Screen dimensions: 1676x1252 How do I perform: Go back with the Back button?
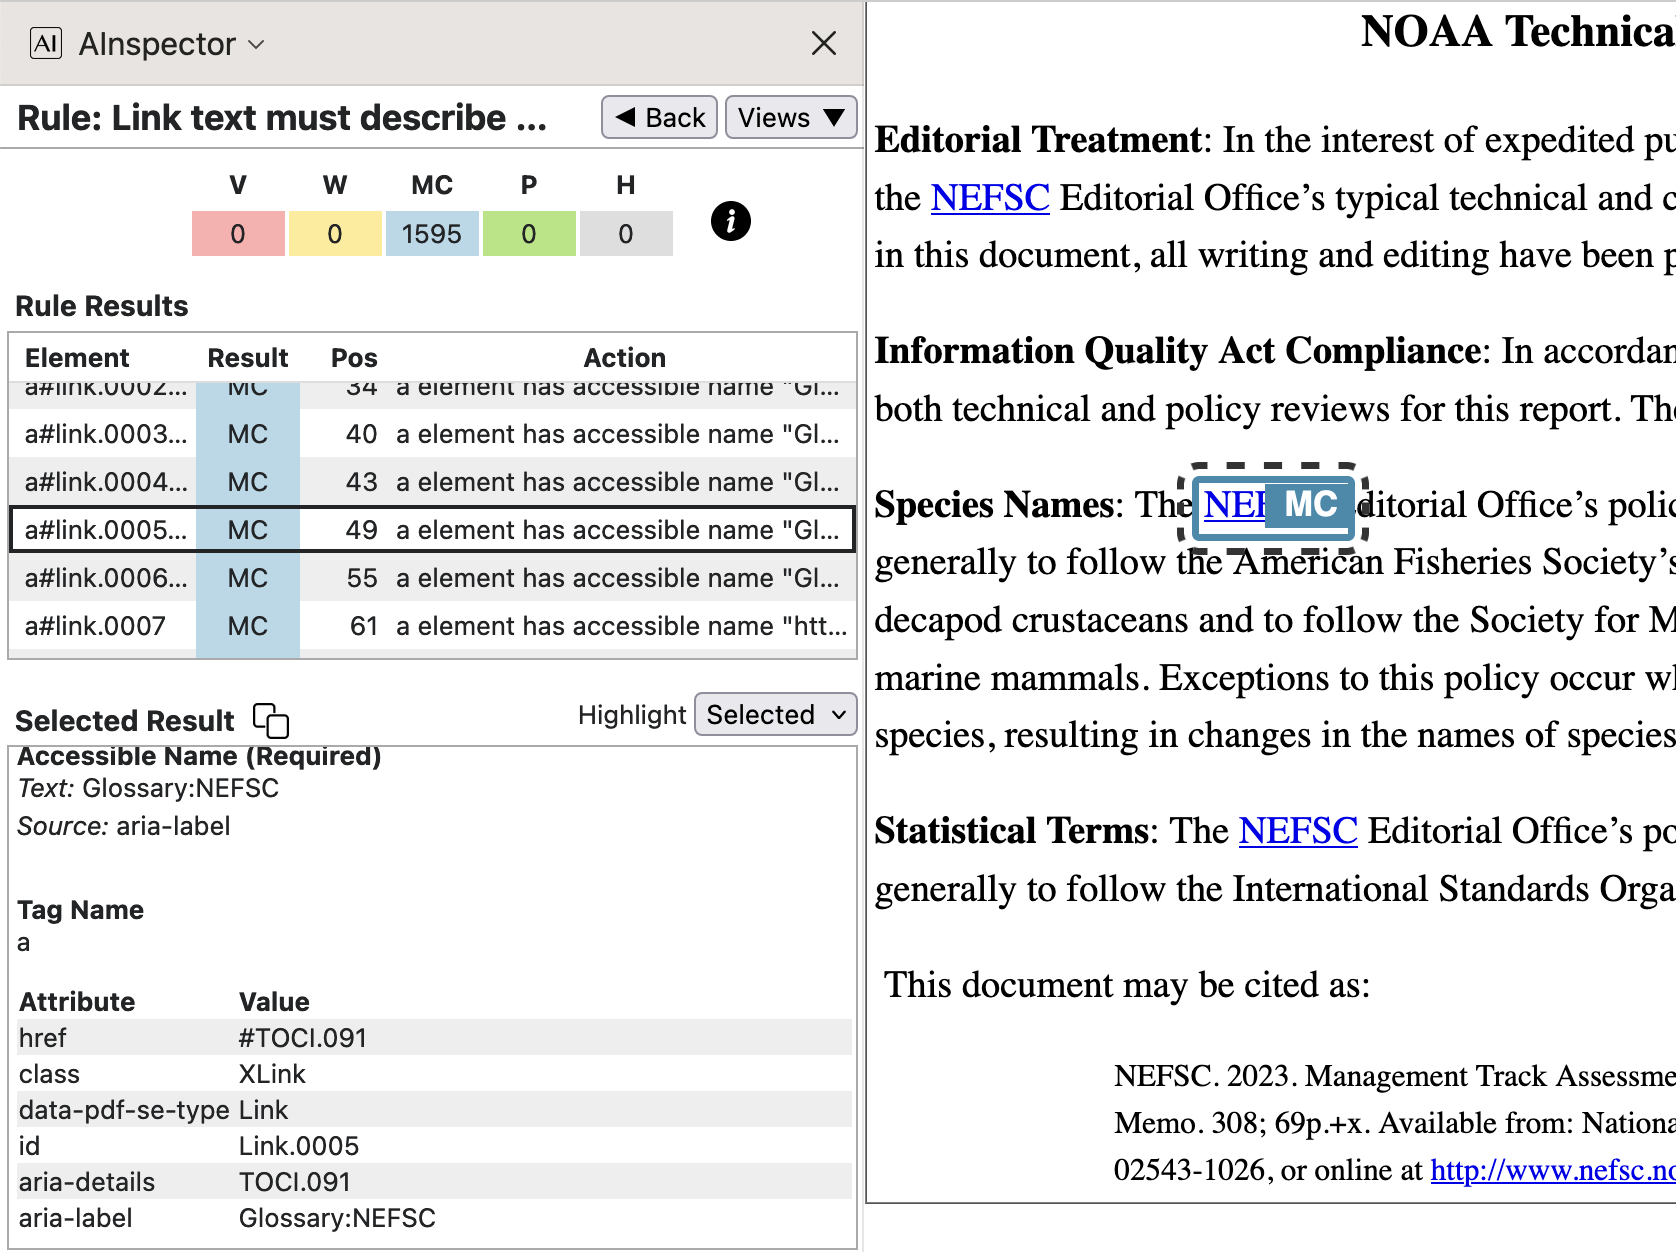[659, 118]
